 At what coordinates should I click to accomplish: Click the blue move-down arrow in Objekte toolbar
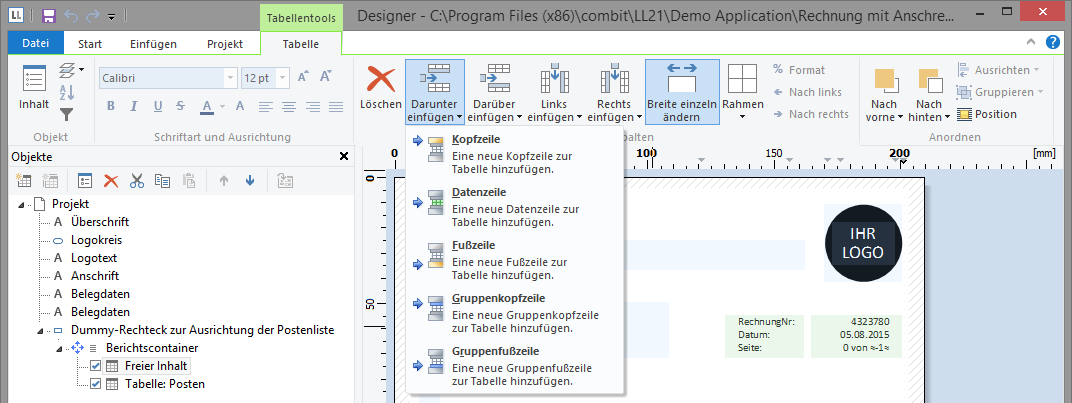tap(249, 181)
